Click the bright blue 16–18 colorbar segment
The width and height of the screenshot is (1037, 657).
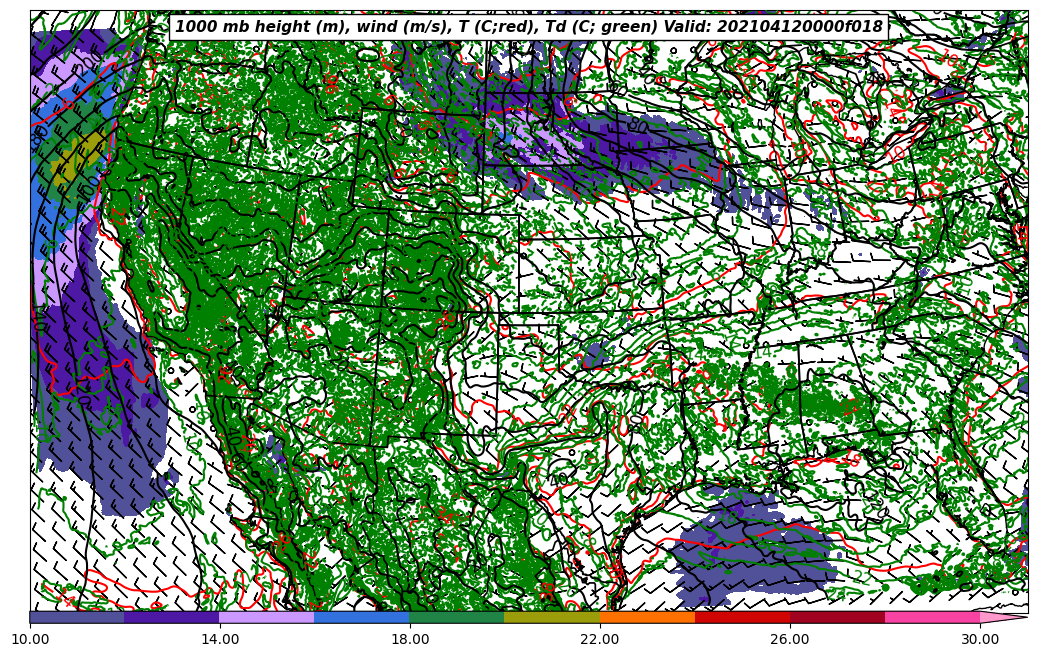pyautogui.click(x=362, y=617)
